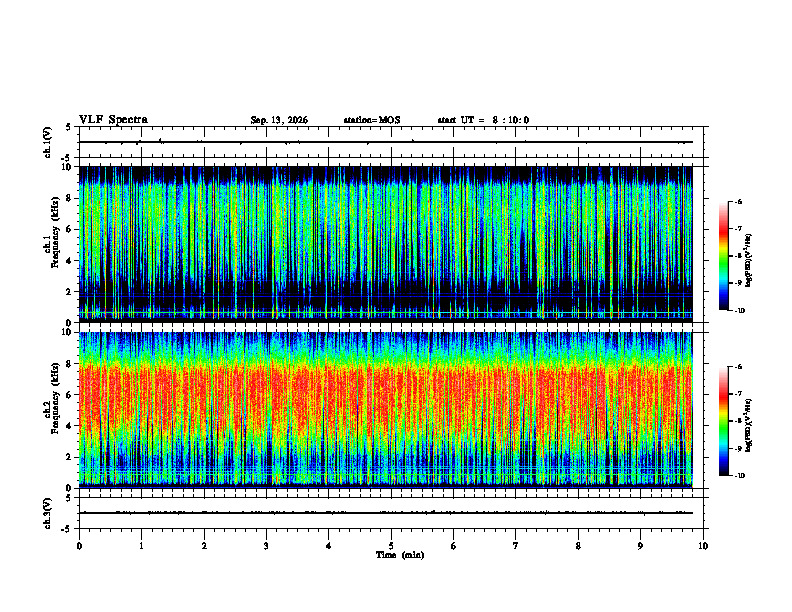Click the station=MOS label

[372, 120]
